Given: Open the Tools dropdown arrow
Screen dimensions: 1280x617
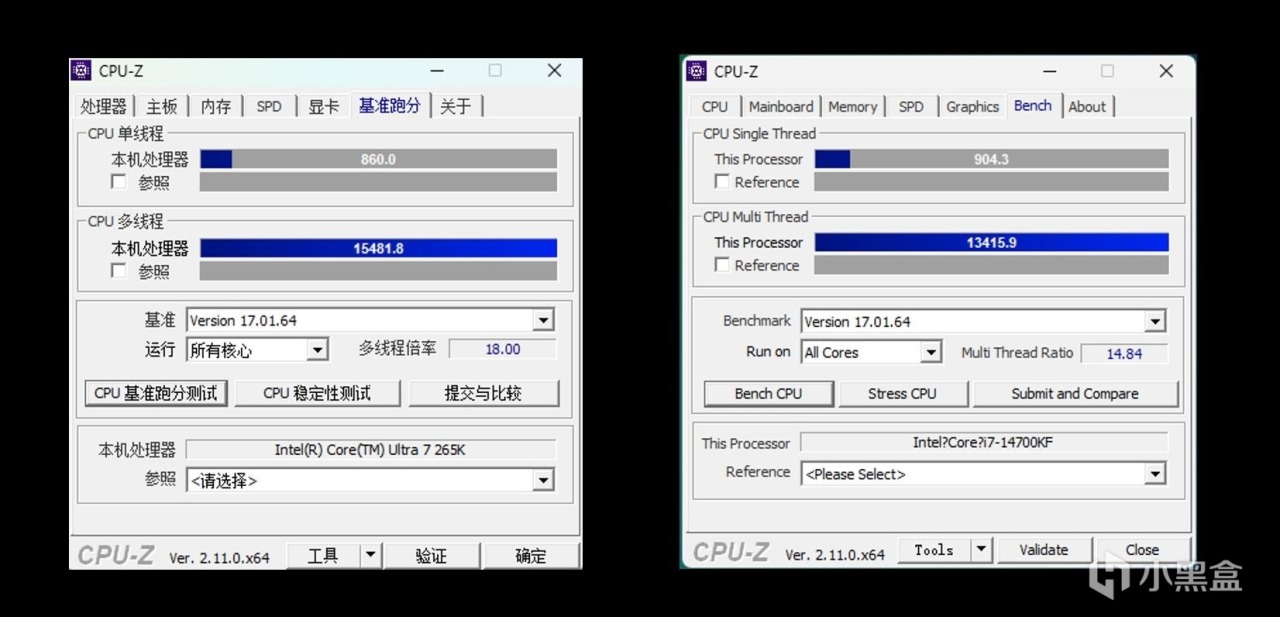Looking at the screenshot, I should point(981,550).
